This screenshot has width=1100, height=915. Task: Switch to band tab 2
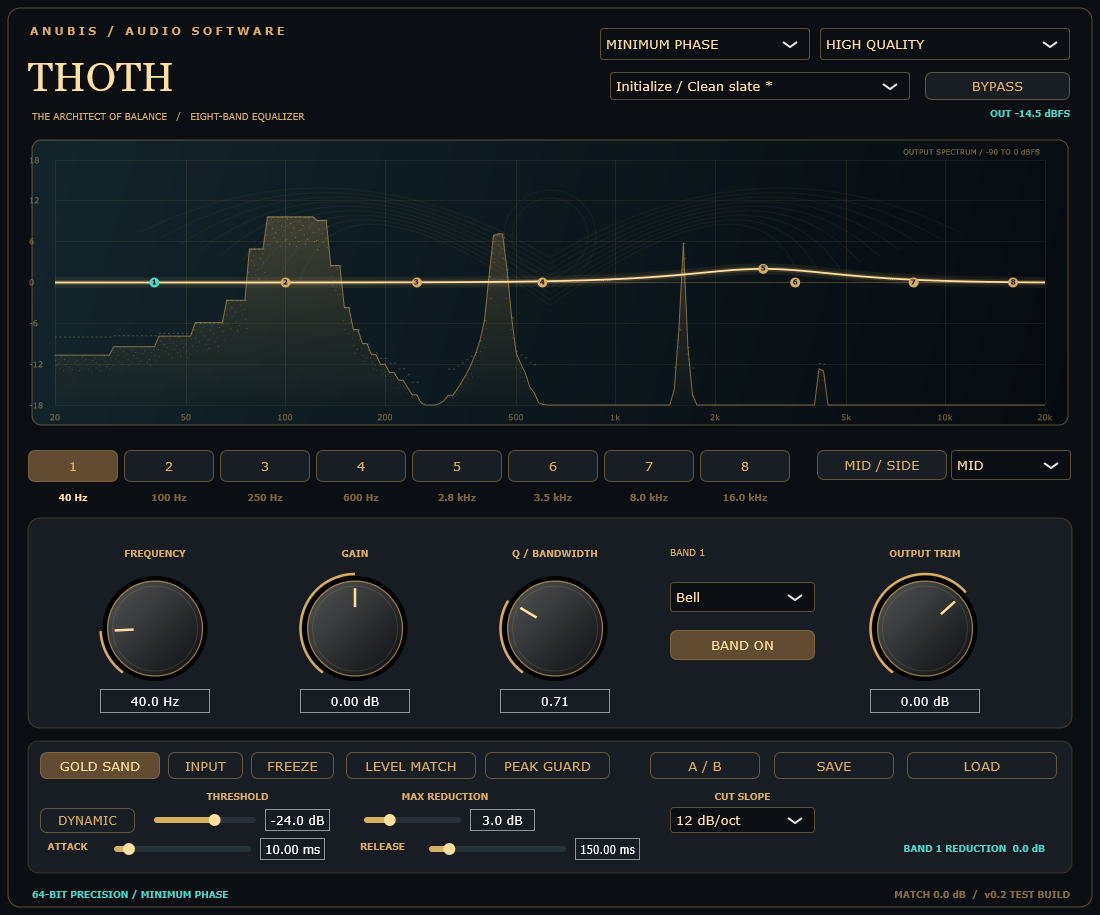tap(169, 466)
